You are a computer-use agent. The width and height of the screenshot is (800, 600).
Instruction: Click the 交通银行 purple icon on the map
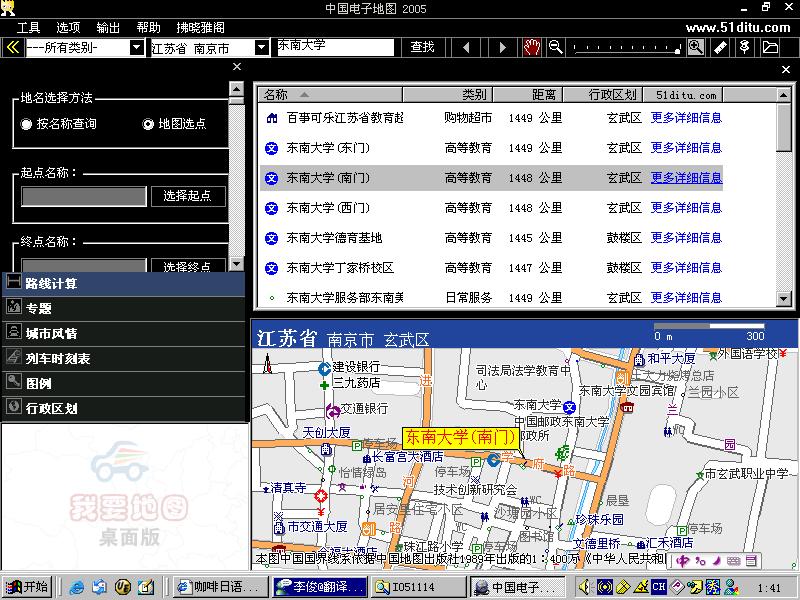333,410
